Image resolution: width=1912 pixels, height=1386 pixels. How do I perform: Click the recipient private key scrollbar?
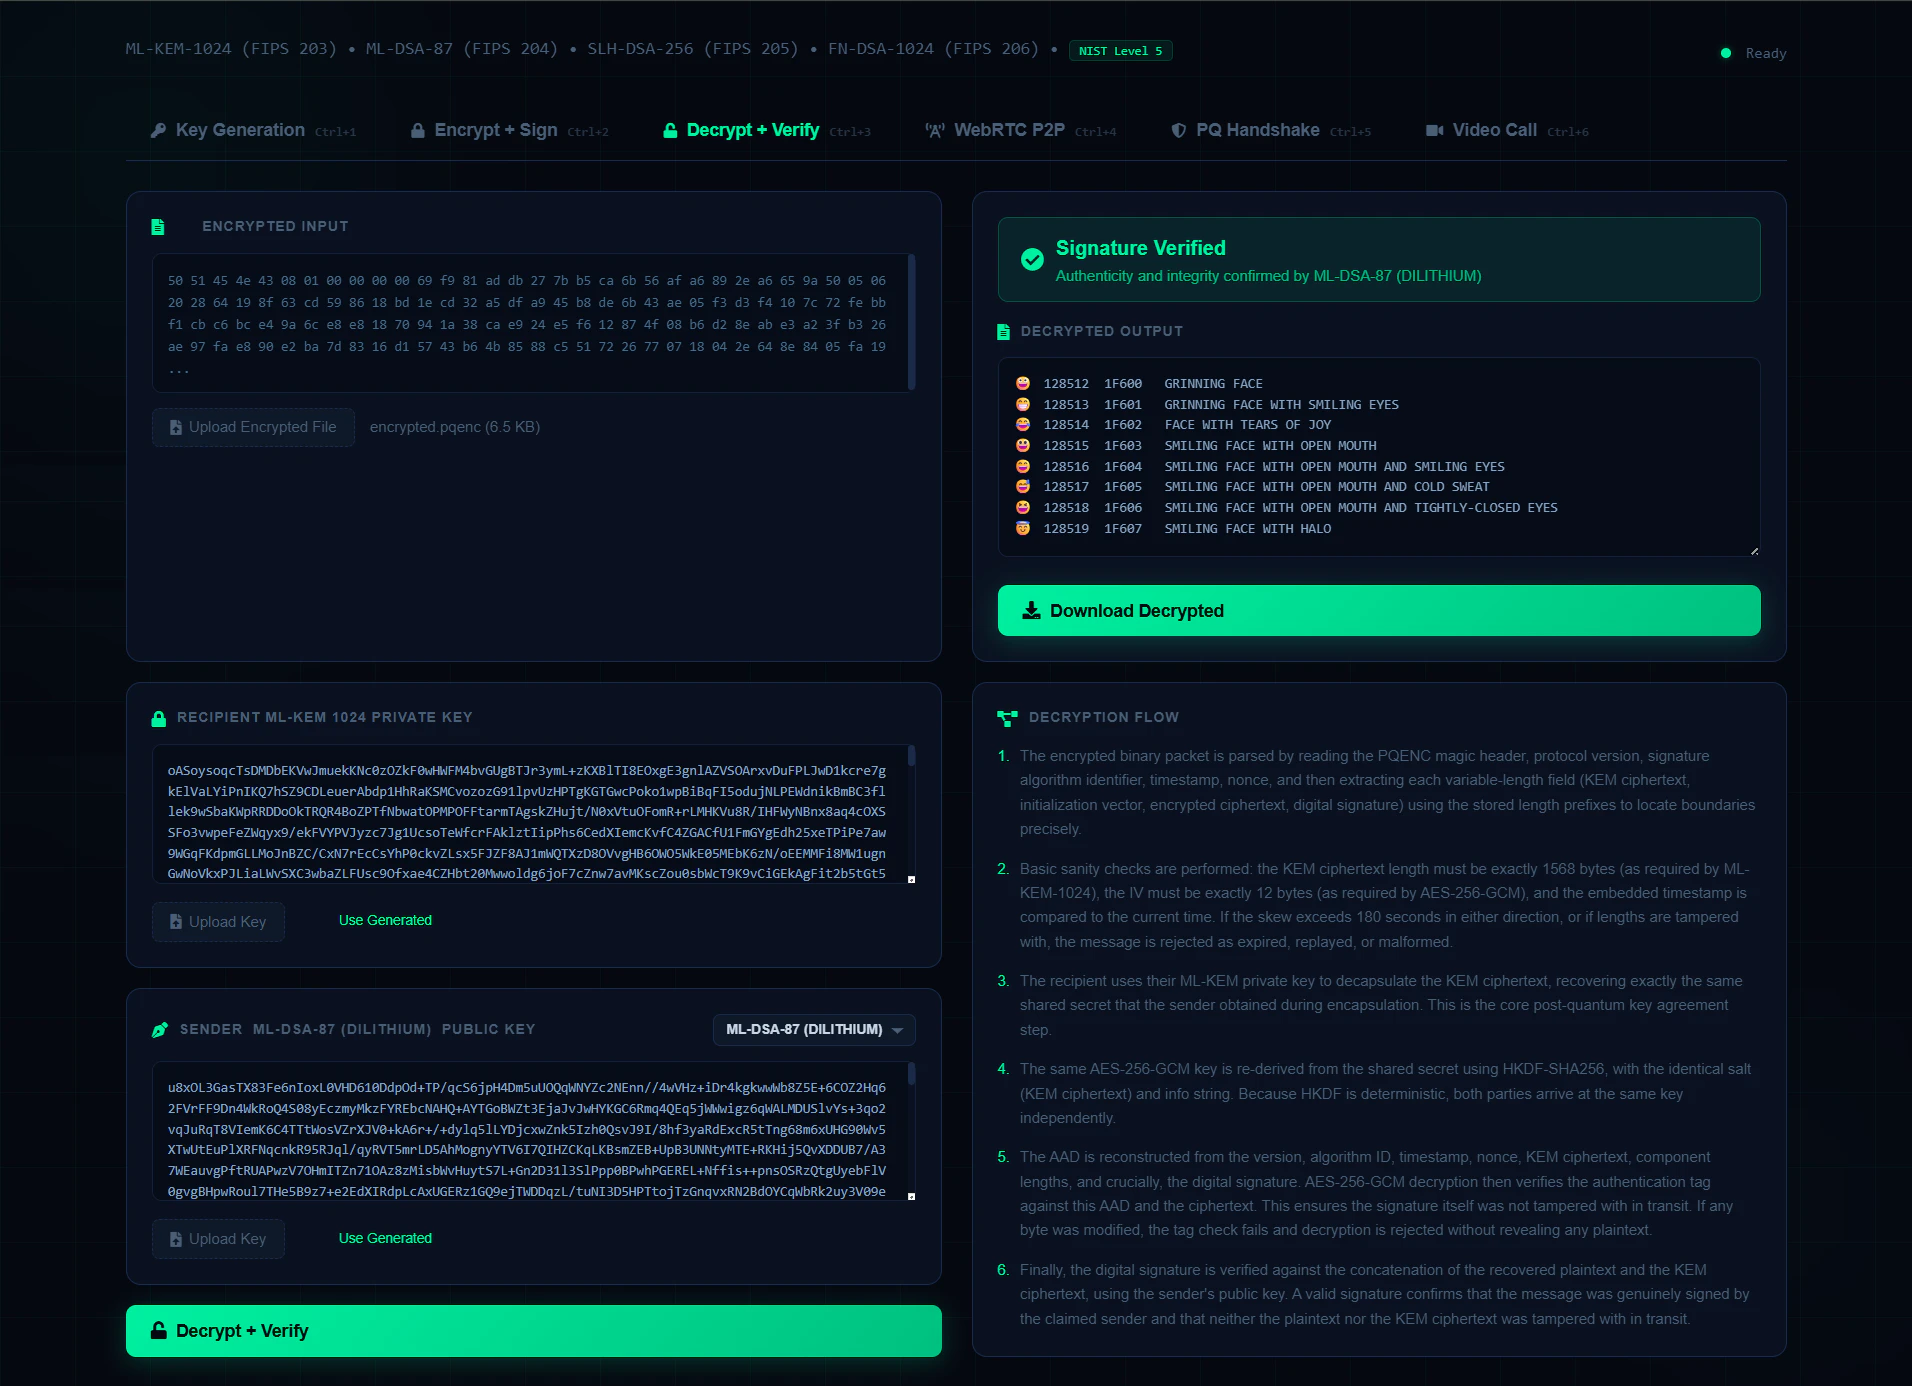click(x=911, y=756)
